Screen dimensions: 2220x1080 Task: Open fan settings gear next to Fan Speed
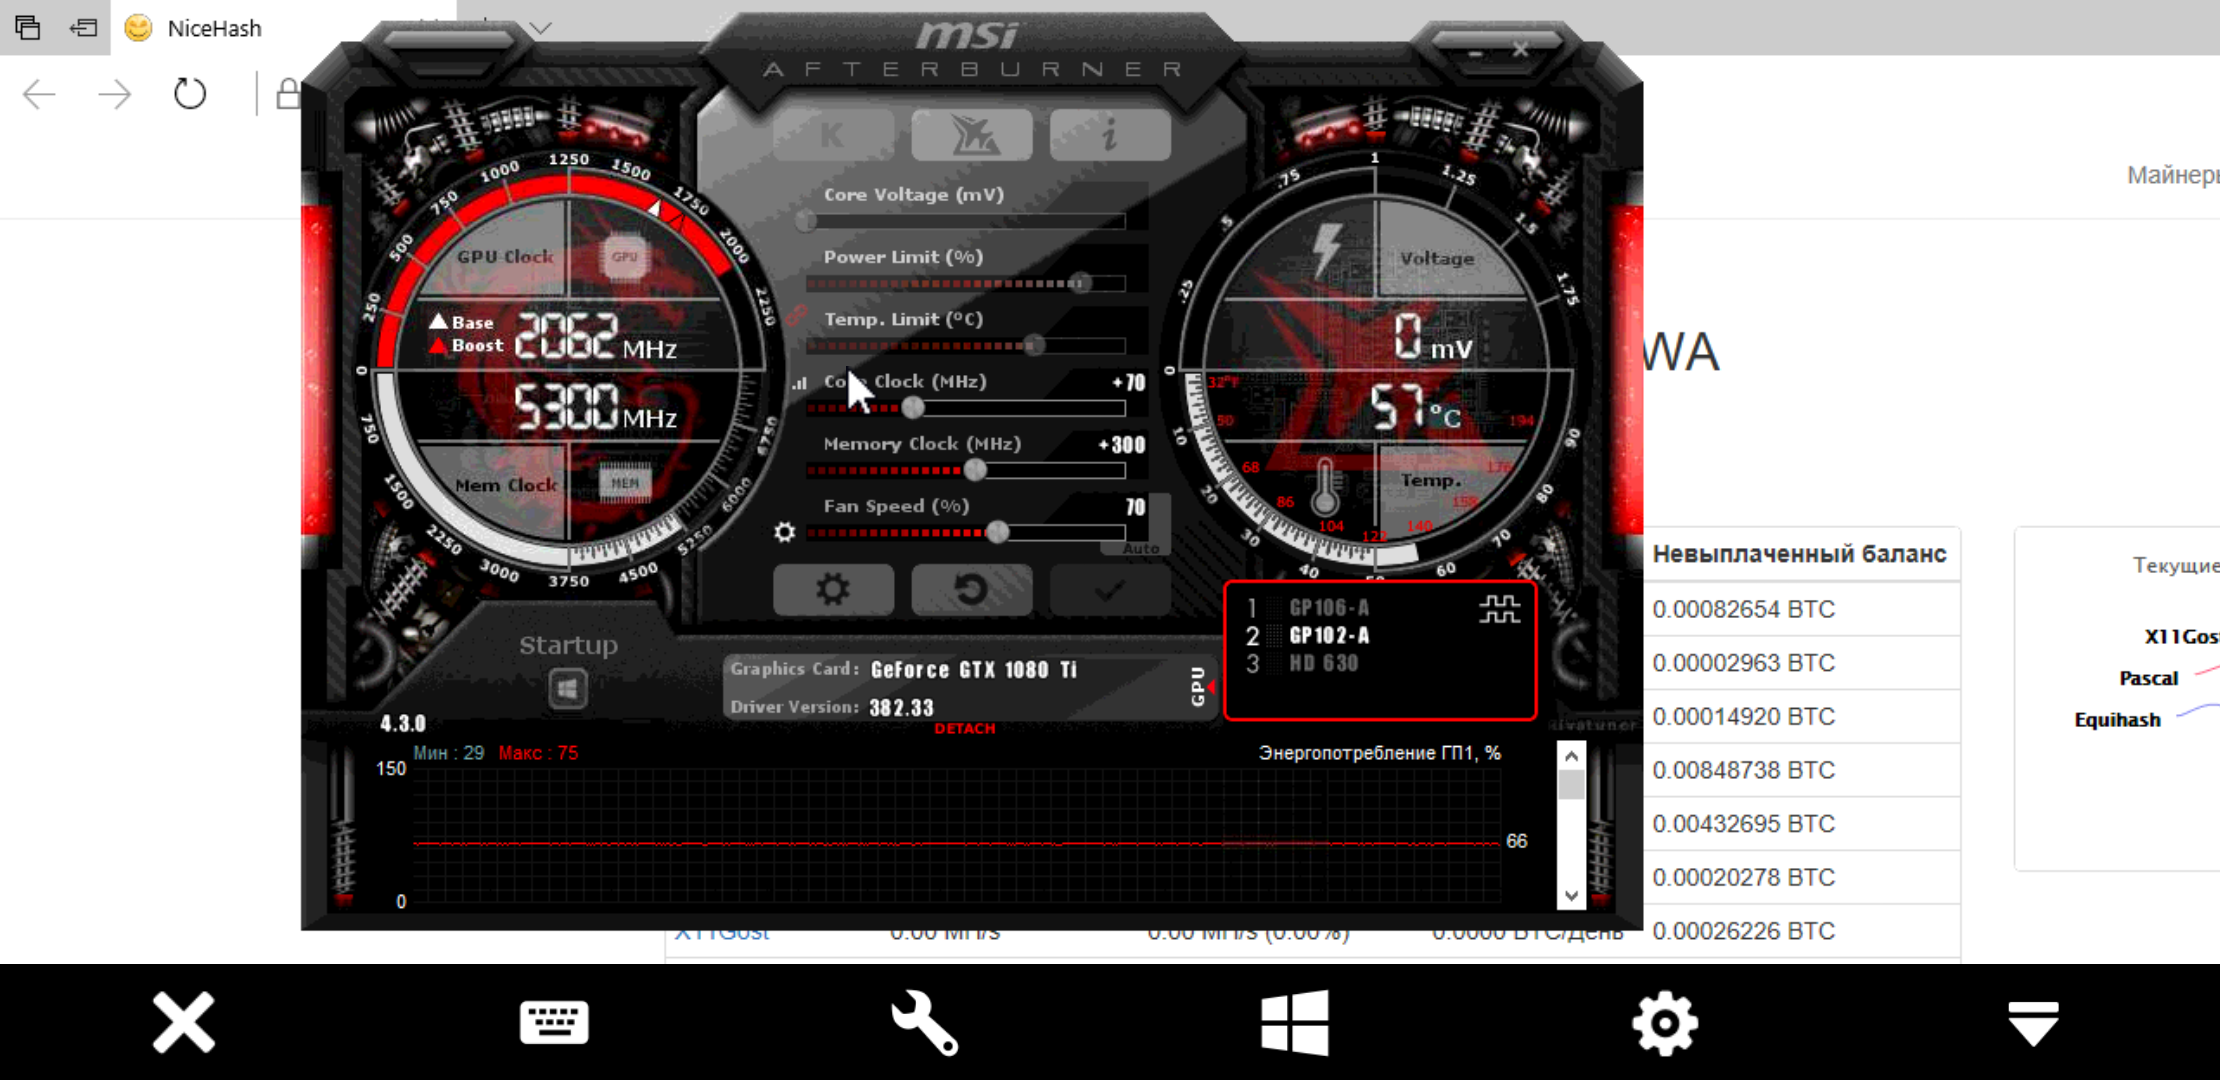click(785, 532)
